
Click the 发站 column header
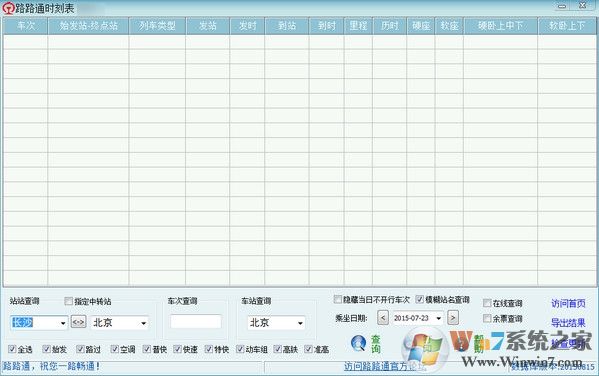pos(208,26)
